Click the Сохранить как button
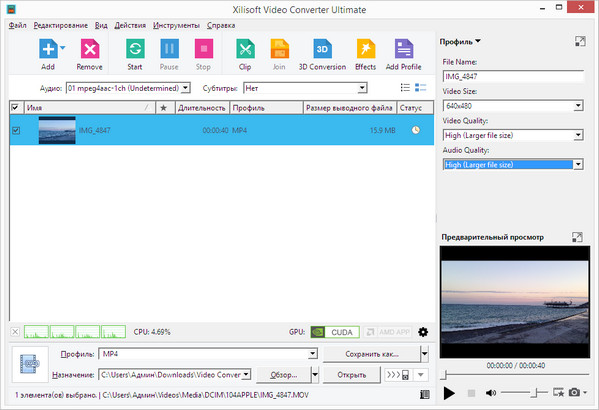Screen dimensions: 599x410 [372, 354]
